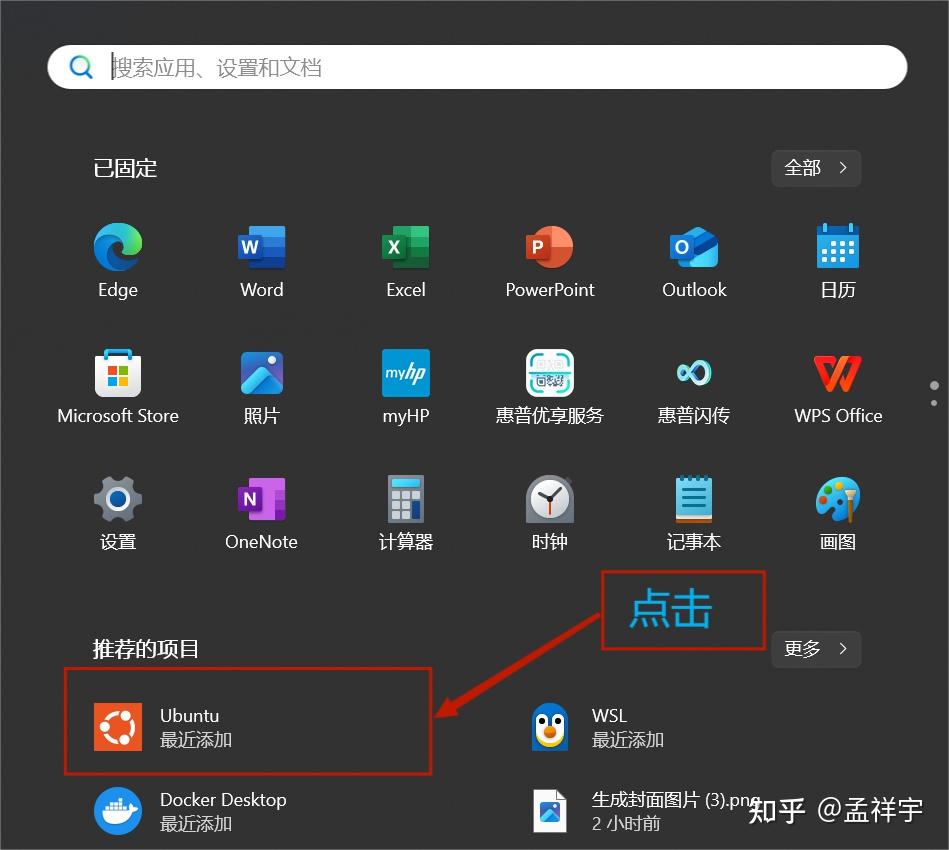Open the 时钟 clock app

550,499
